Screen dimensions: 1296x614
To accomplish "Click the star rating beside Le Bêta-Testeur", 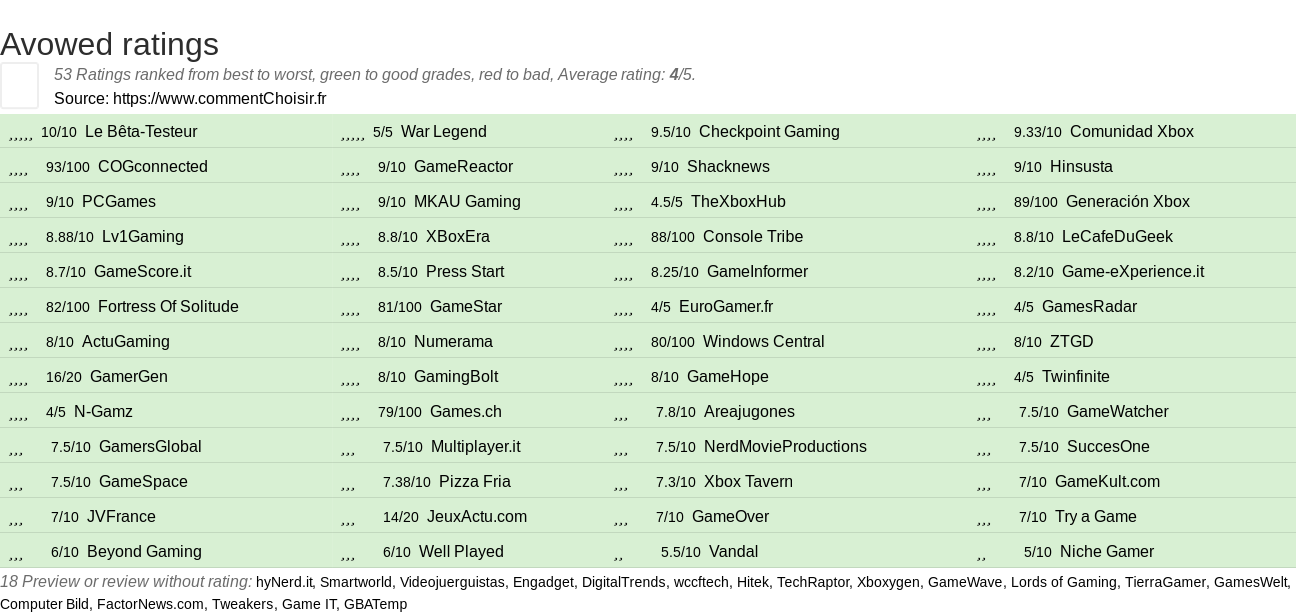I will pos(21,134).
